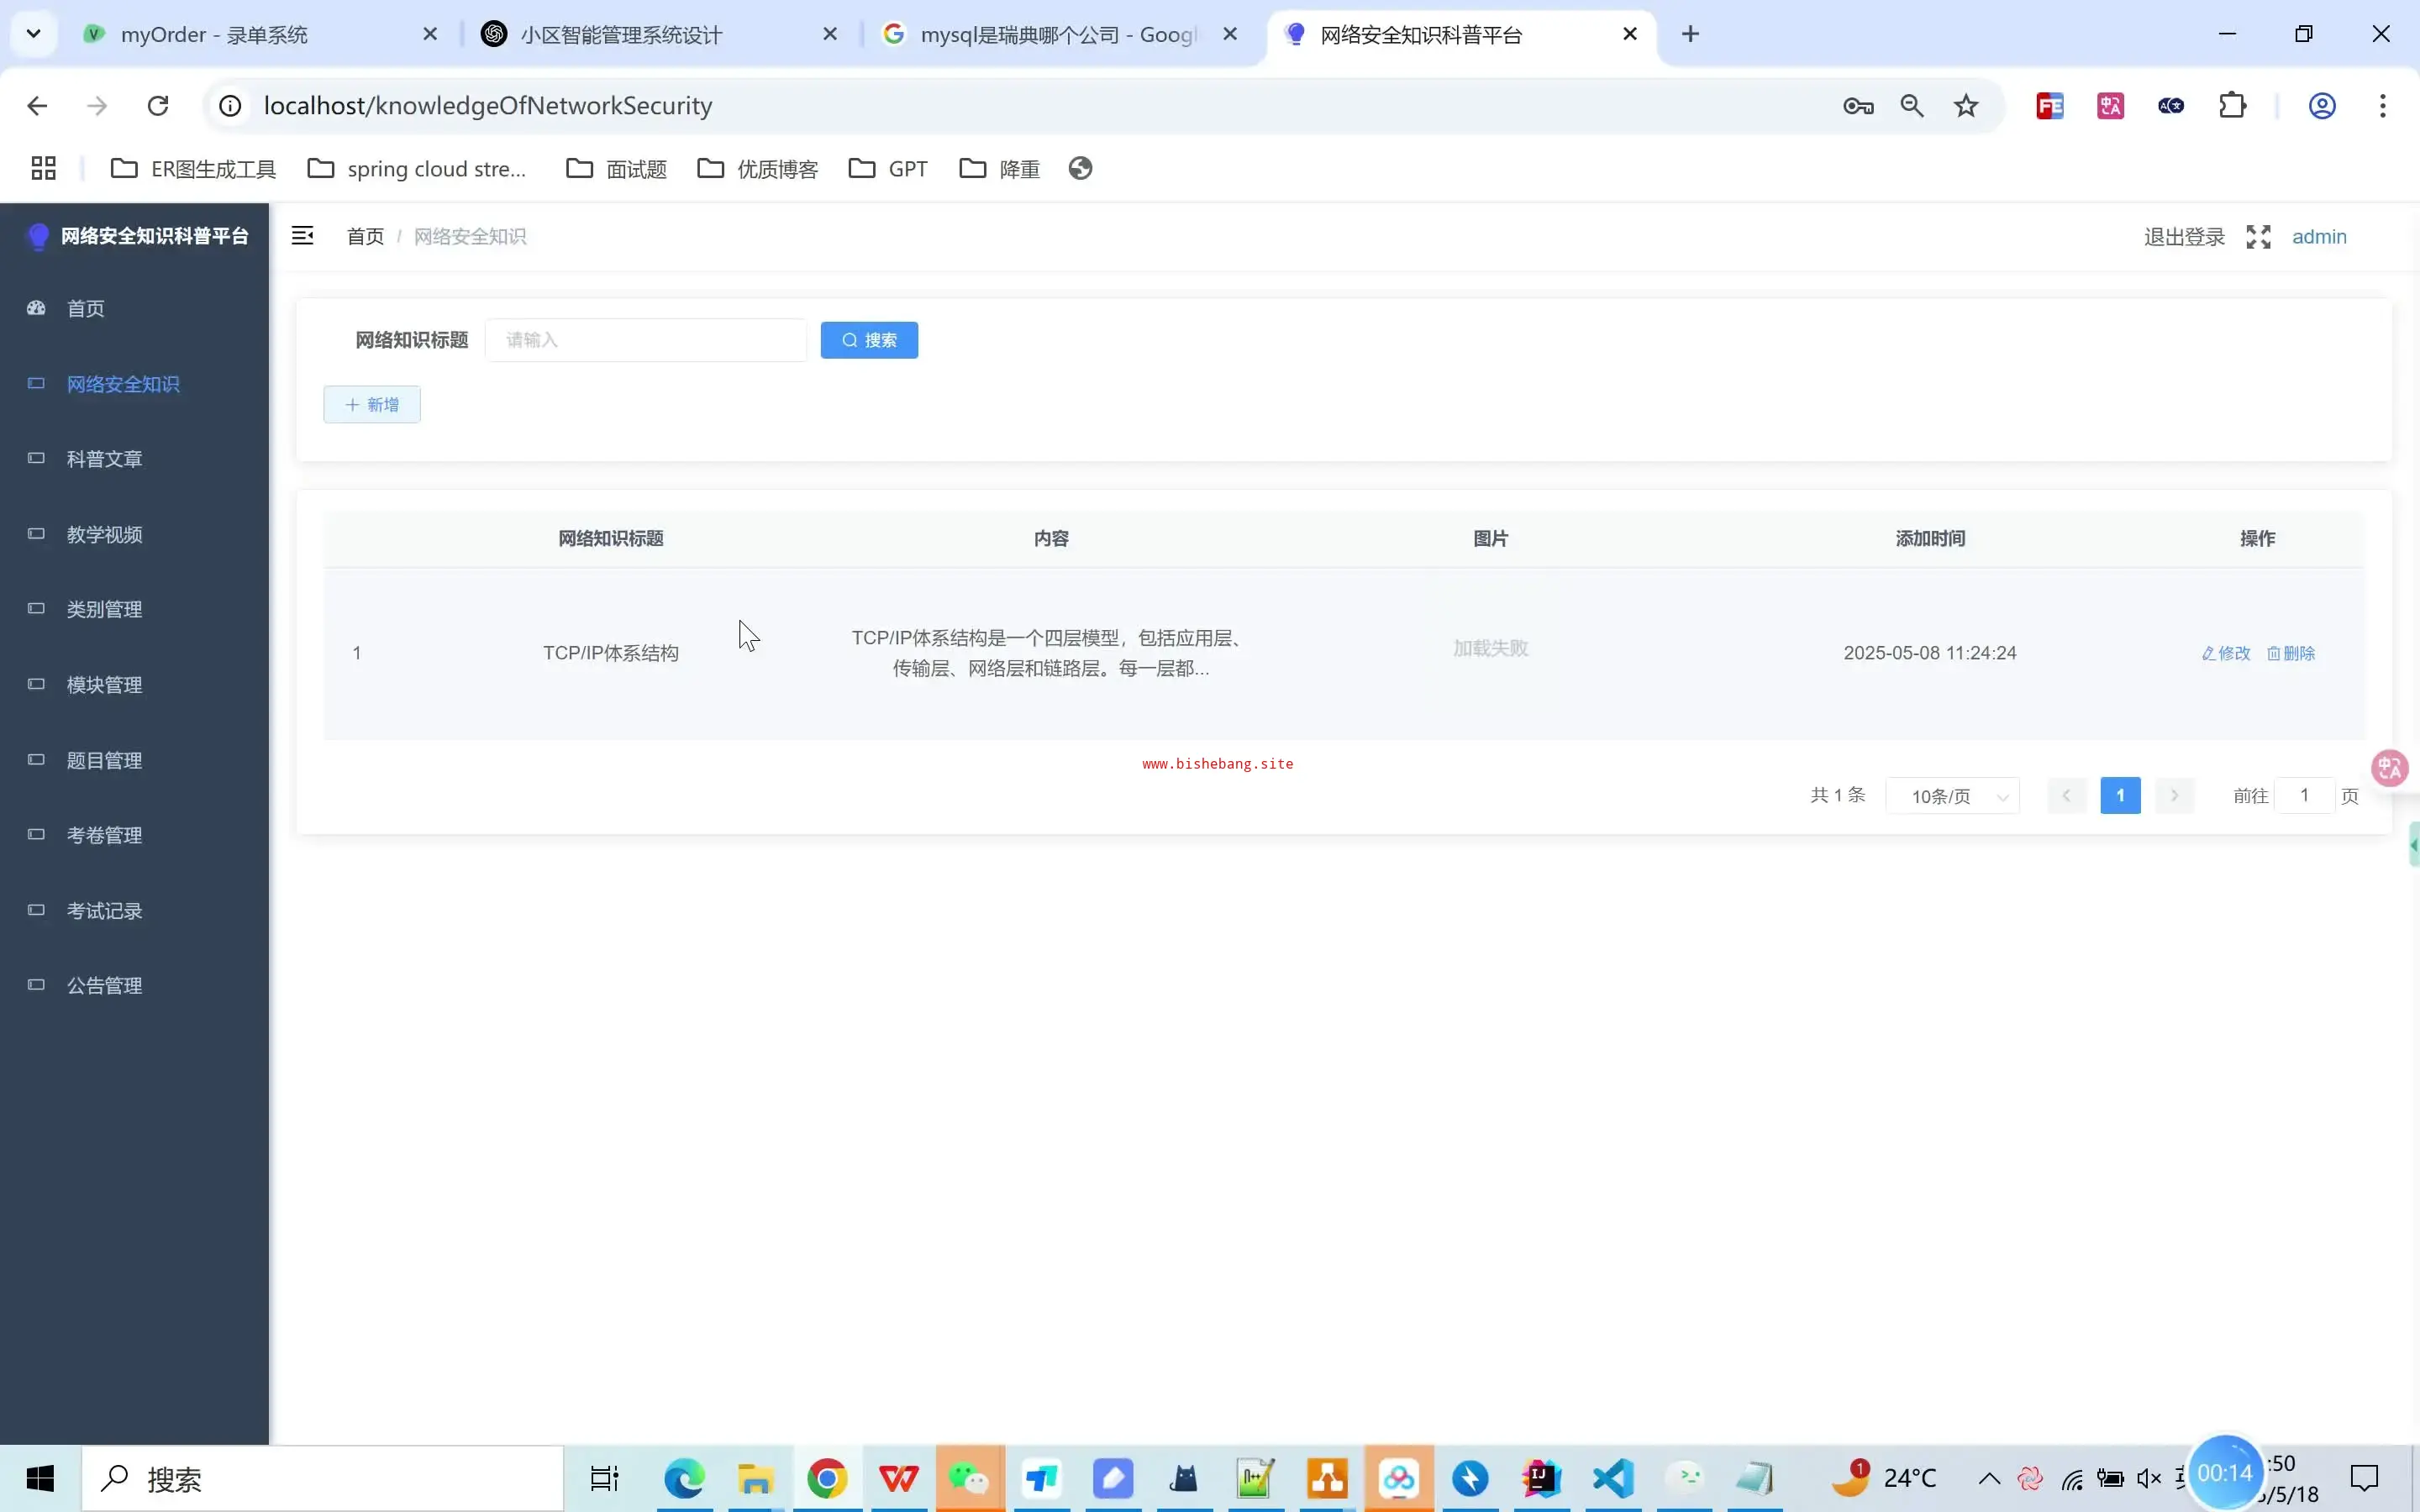Click the 首页 breadcrumb link
The image size is (2420, 1512).
[365, 237]
